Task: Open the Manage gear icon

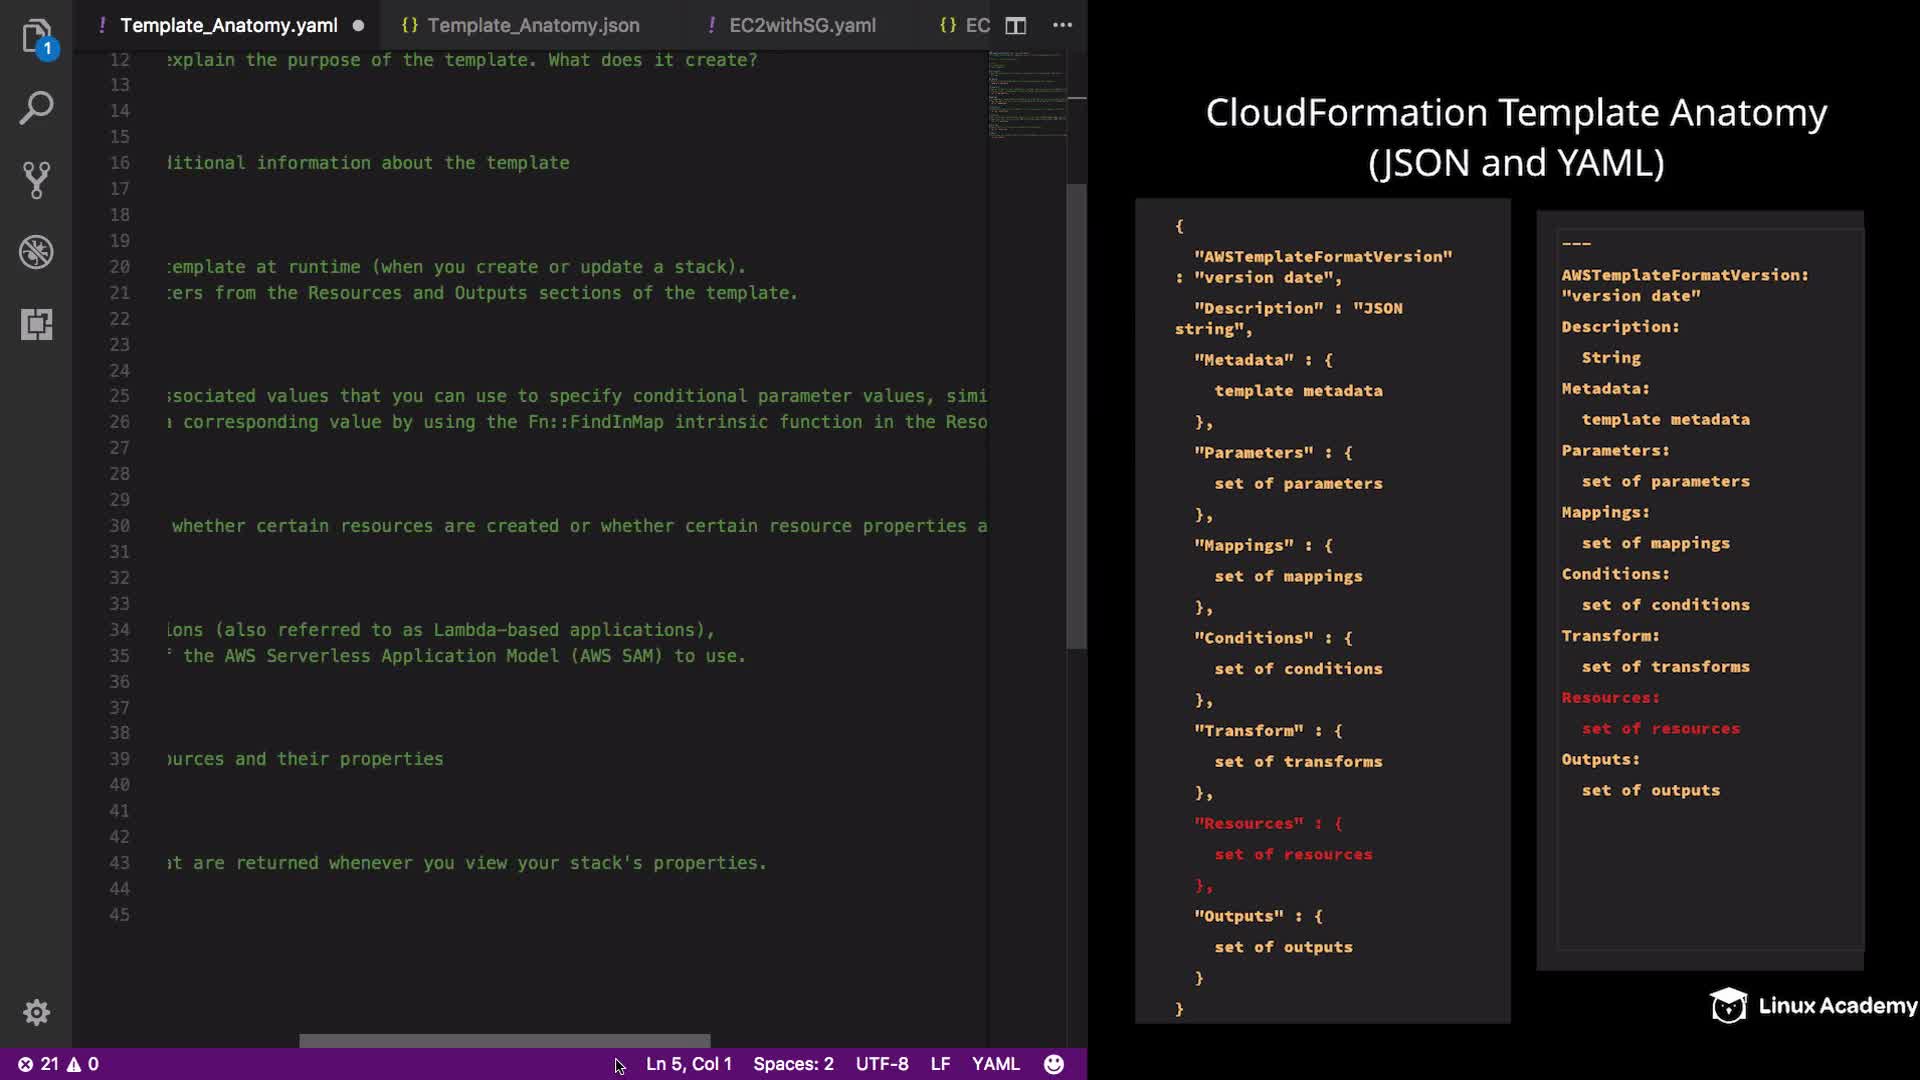Action: click(x=36, y=1012)
